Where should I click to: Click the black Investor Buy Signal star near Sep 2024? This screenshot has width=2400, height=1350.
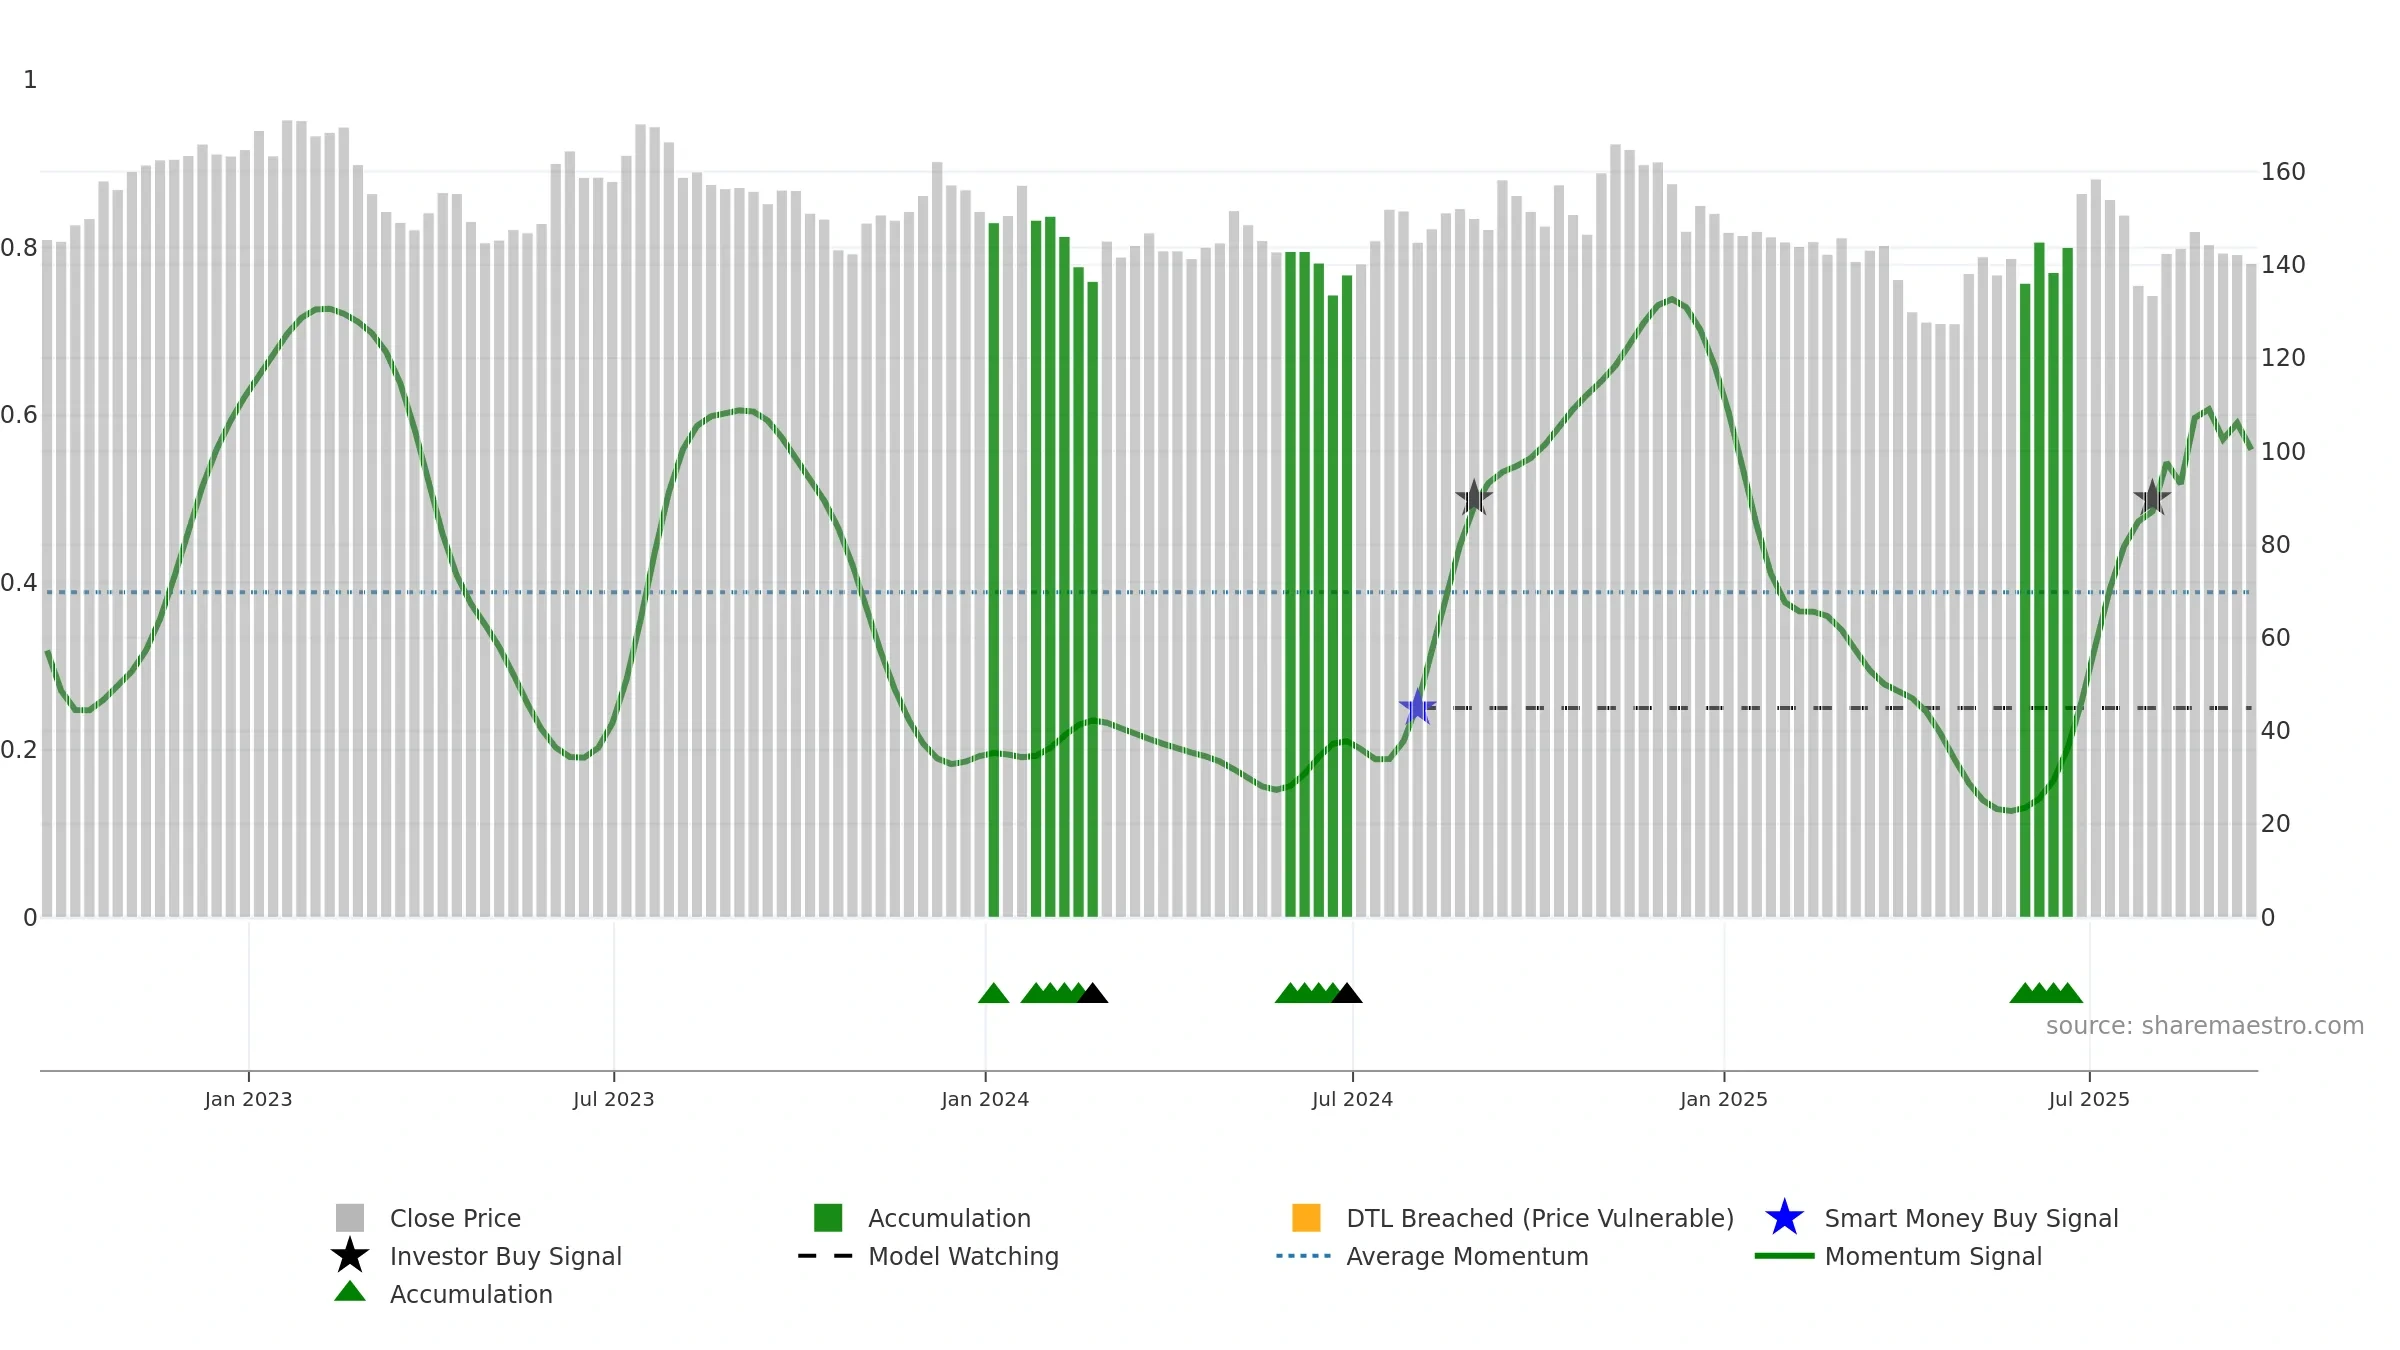[x=1473, y=497]
